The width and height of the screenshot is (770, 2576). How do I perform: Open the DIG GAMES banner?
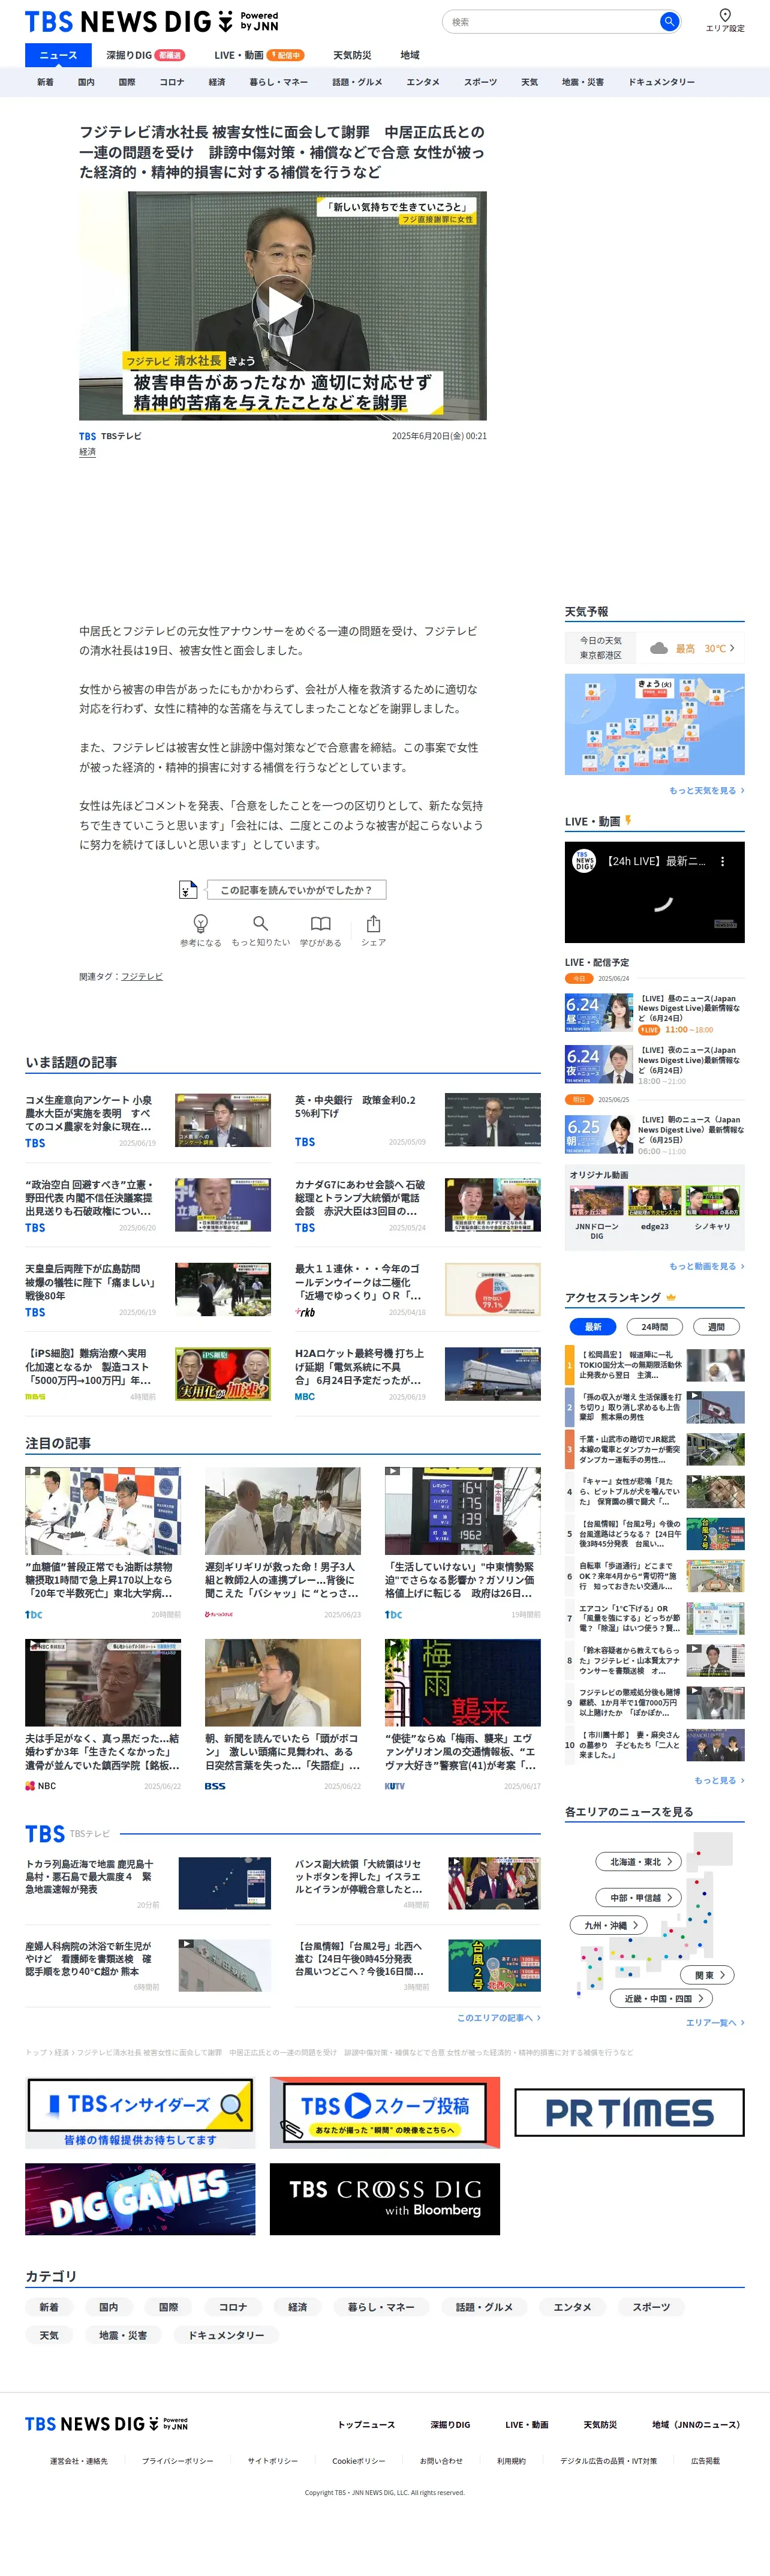(140, 2199)
